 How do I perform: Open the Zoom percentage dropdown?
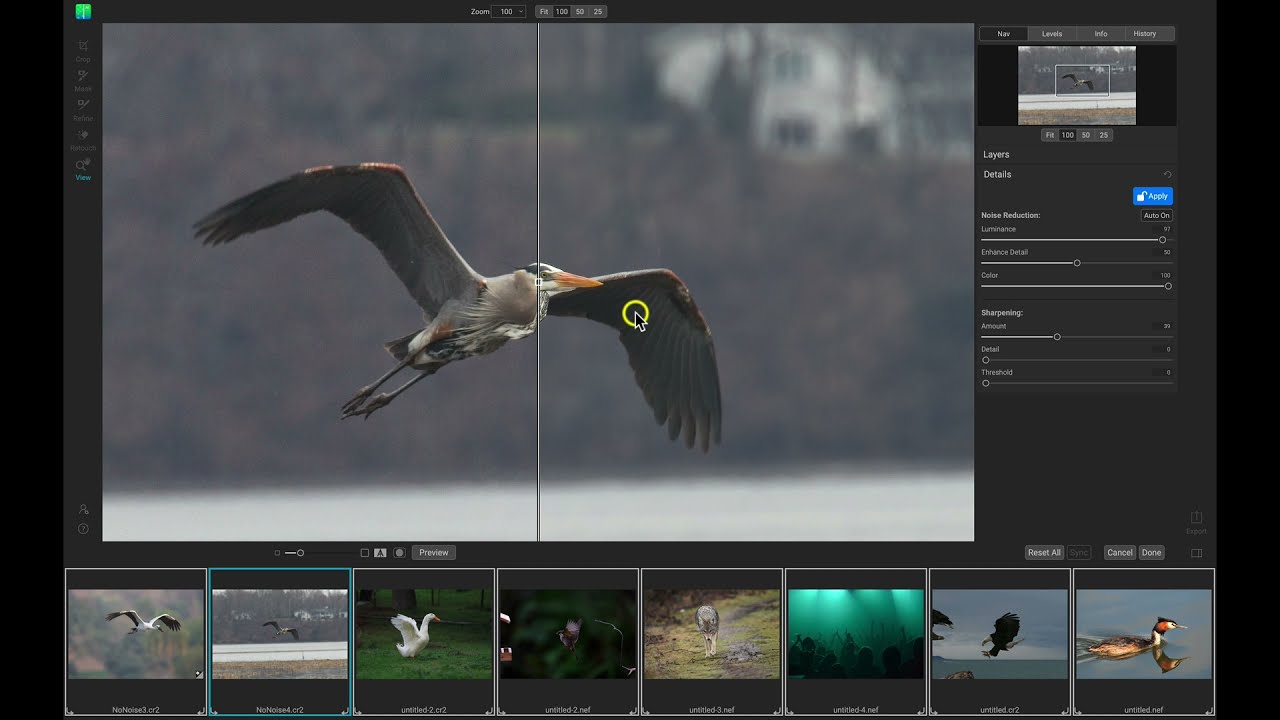[509, 12]
